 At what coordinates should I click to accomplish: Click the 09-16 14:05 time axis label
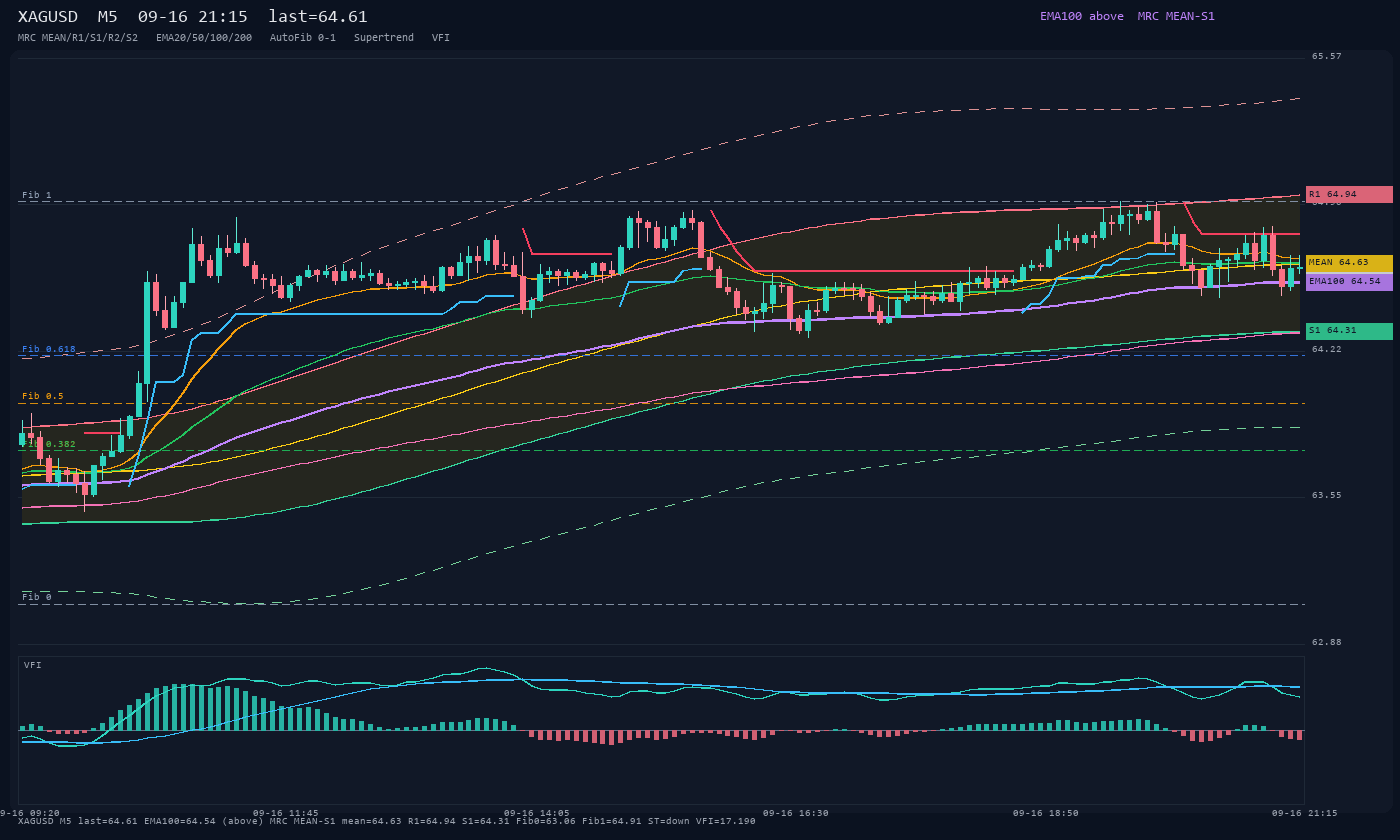click(x=537, y=813)
